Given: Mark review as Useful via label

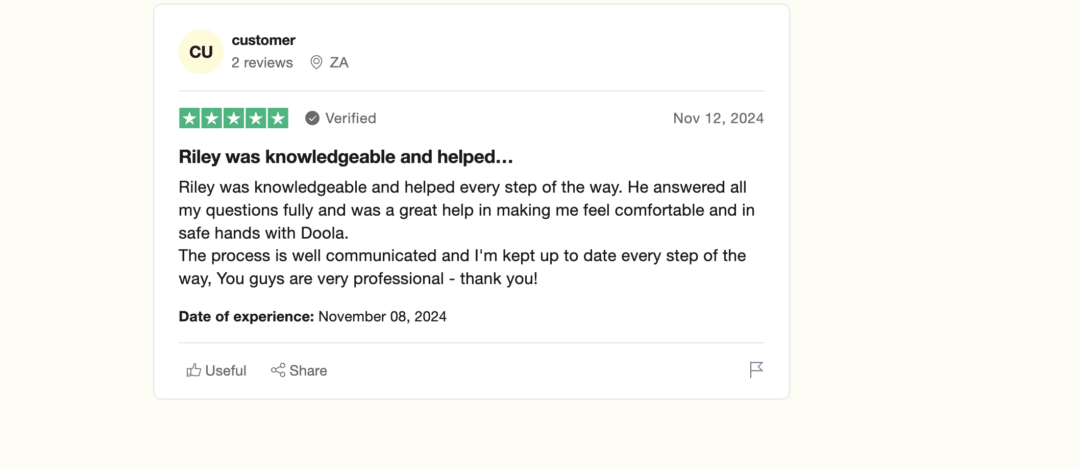Looking at the screenshot, I should [225, 371].
